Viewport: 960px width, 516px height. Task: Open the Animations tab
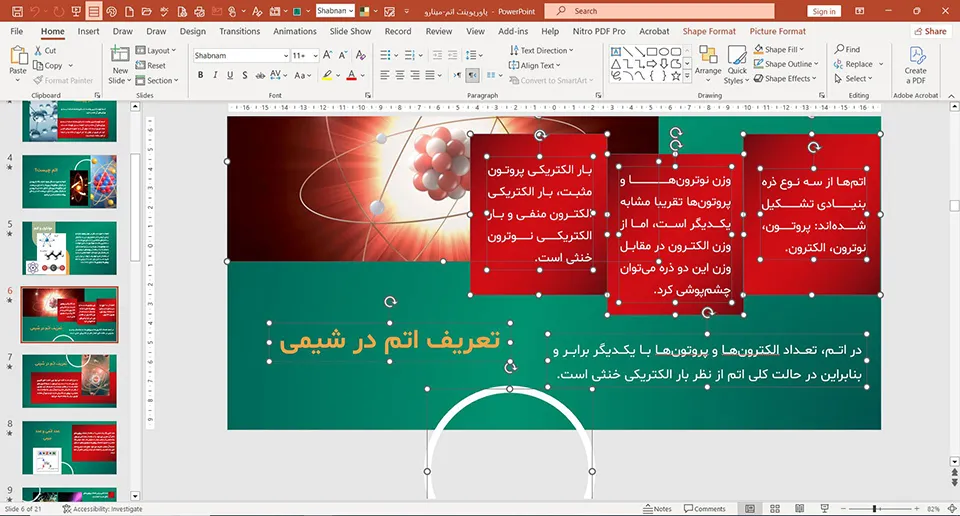coord(294,31)
